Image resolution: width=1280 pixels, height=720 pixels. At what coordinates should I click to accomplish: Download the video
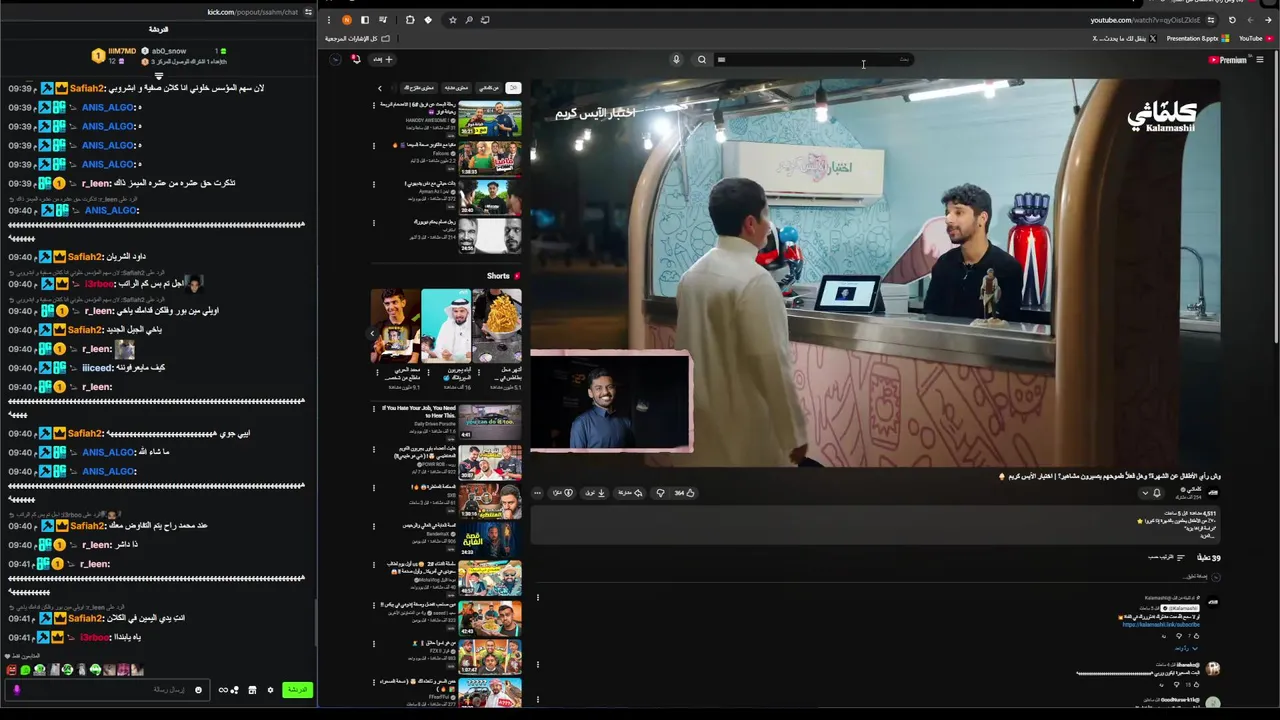click(596, 493)
